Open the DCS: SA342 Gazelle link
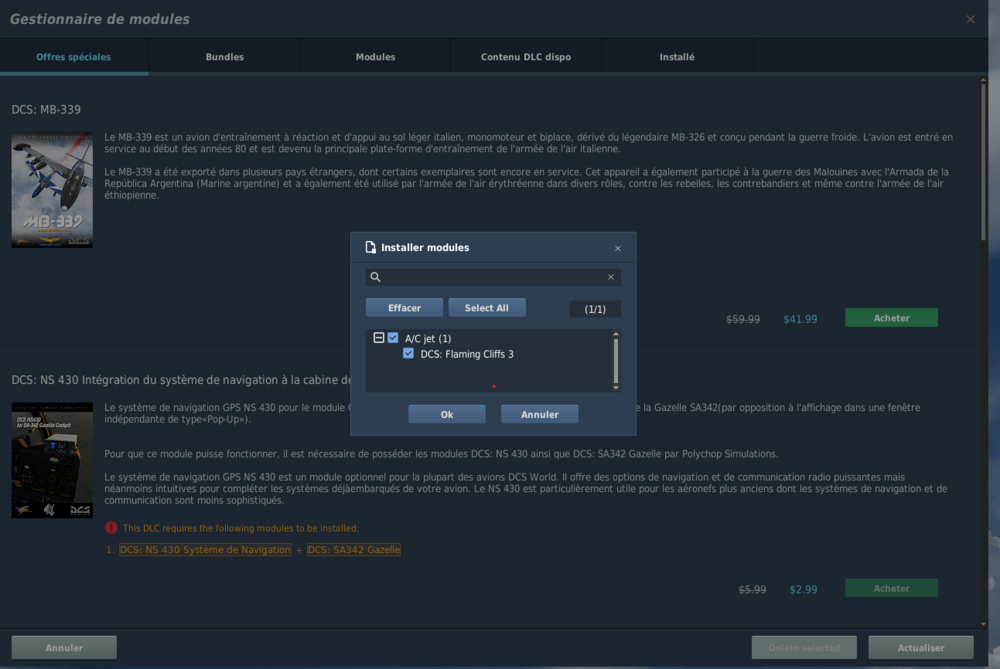Viewport: 1000px width, 669px height. (354, 549)
